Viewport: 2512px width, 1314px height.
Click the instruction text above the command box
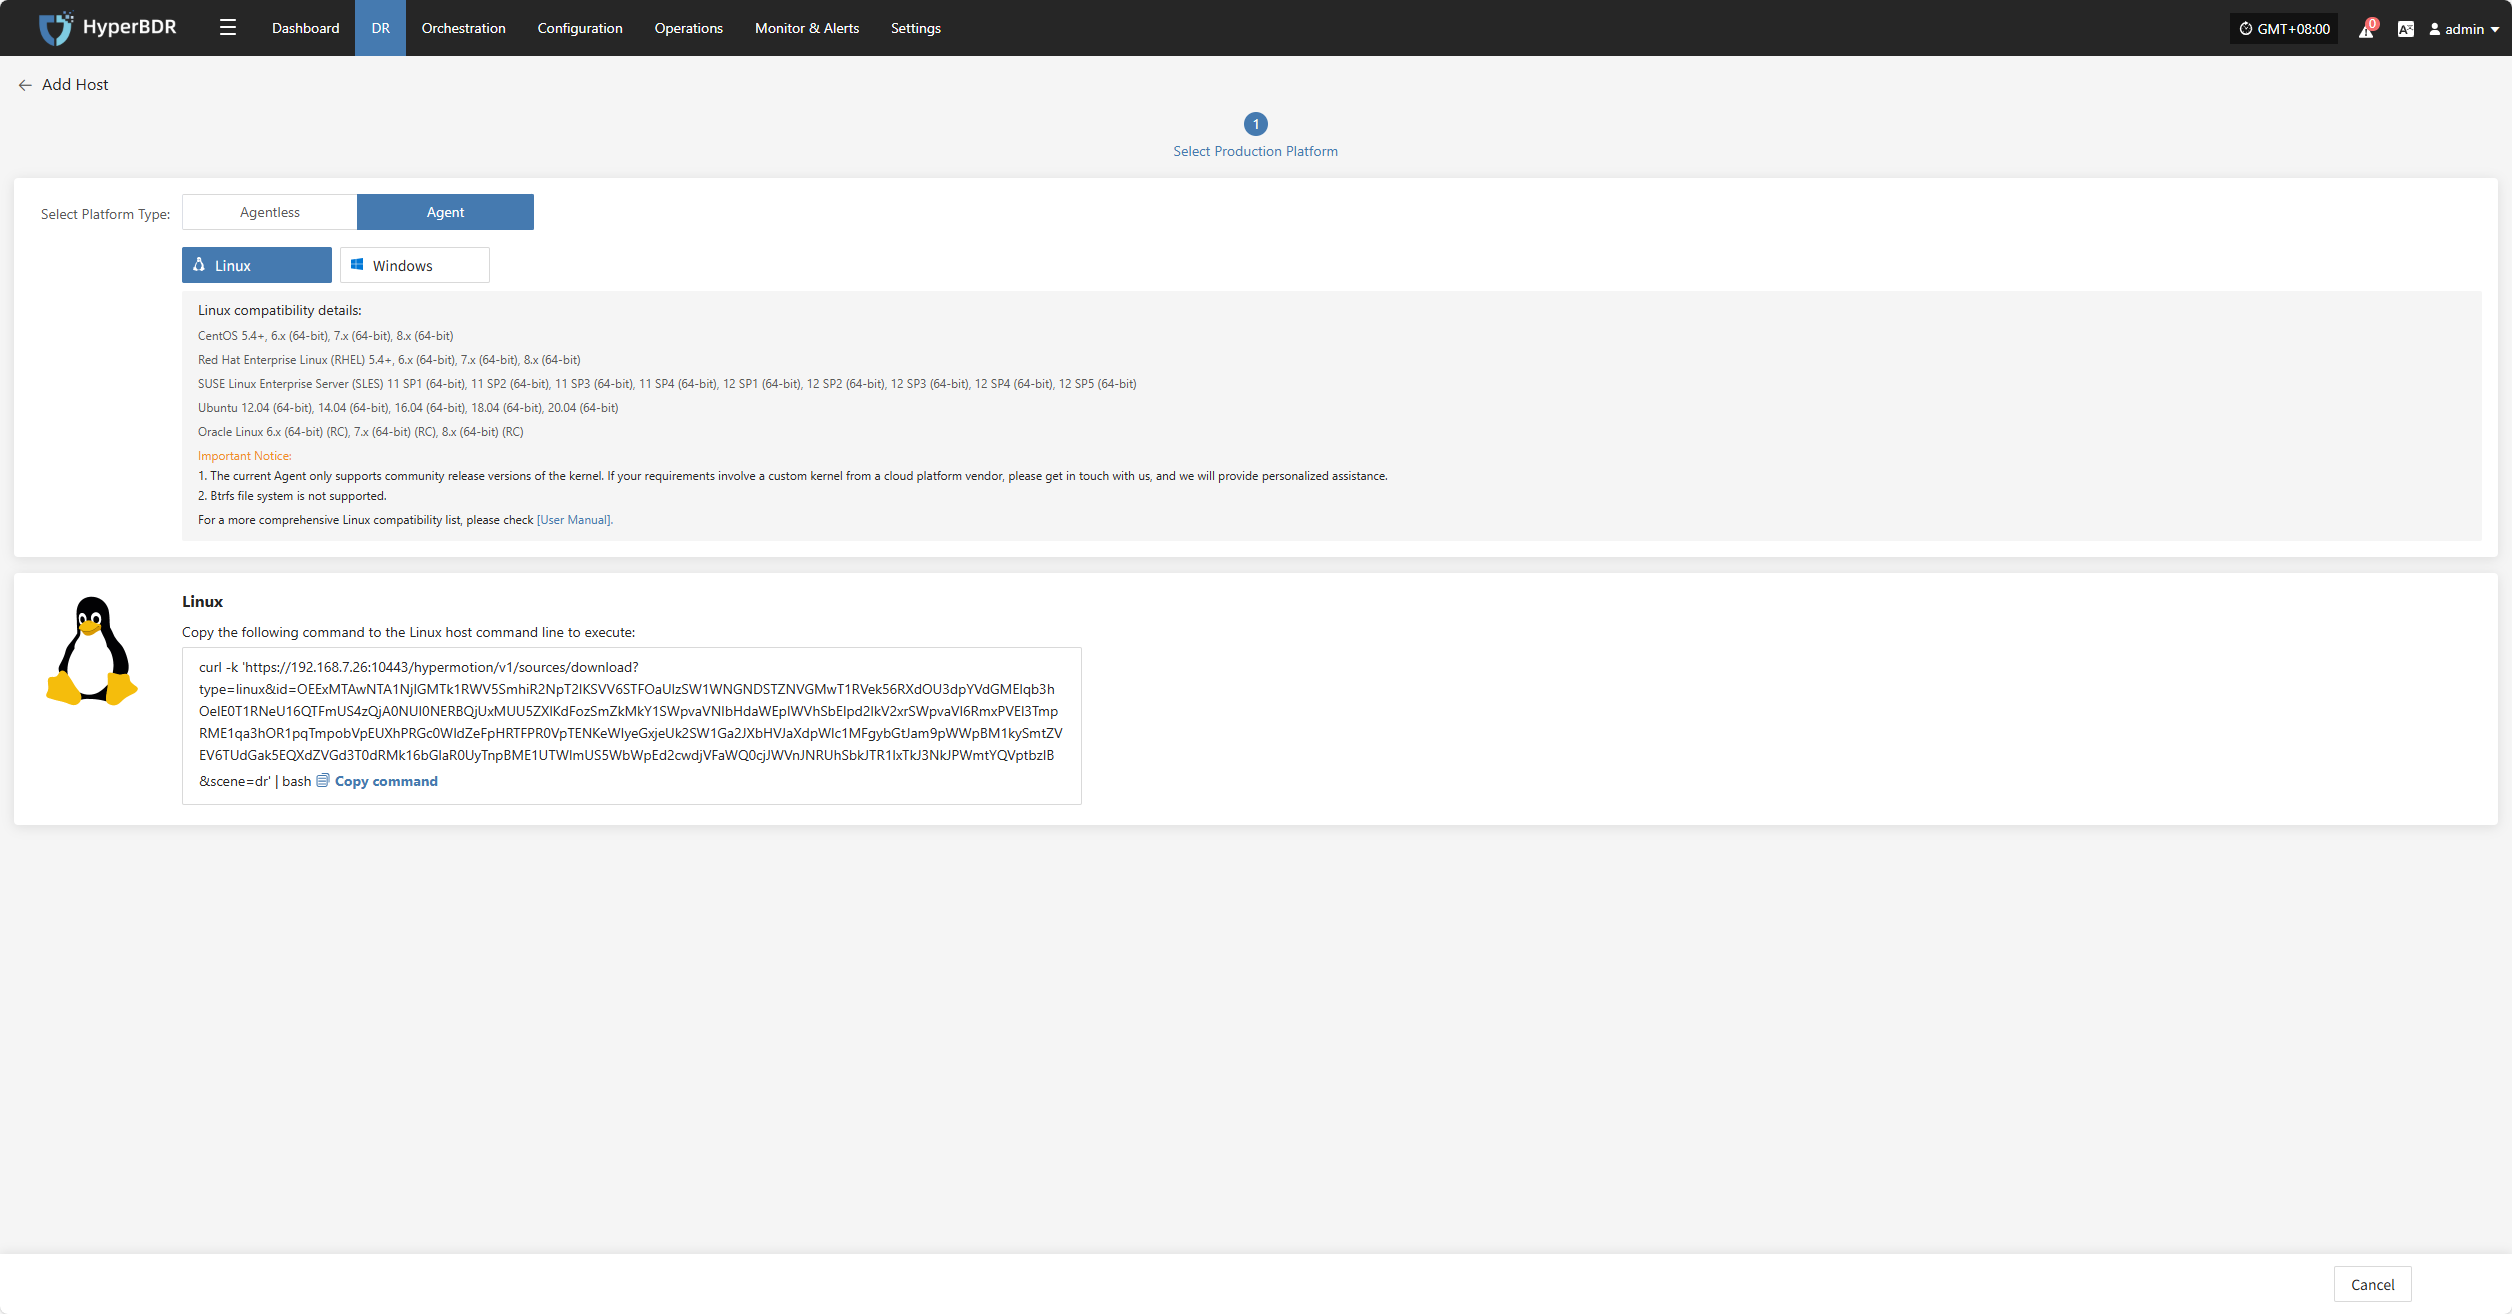pyautogui.click(x=409, y=632)
